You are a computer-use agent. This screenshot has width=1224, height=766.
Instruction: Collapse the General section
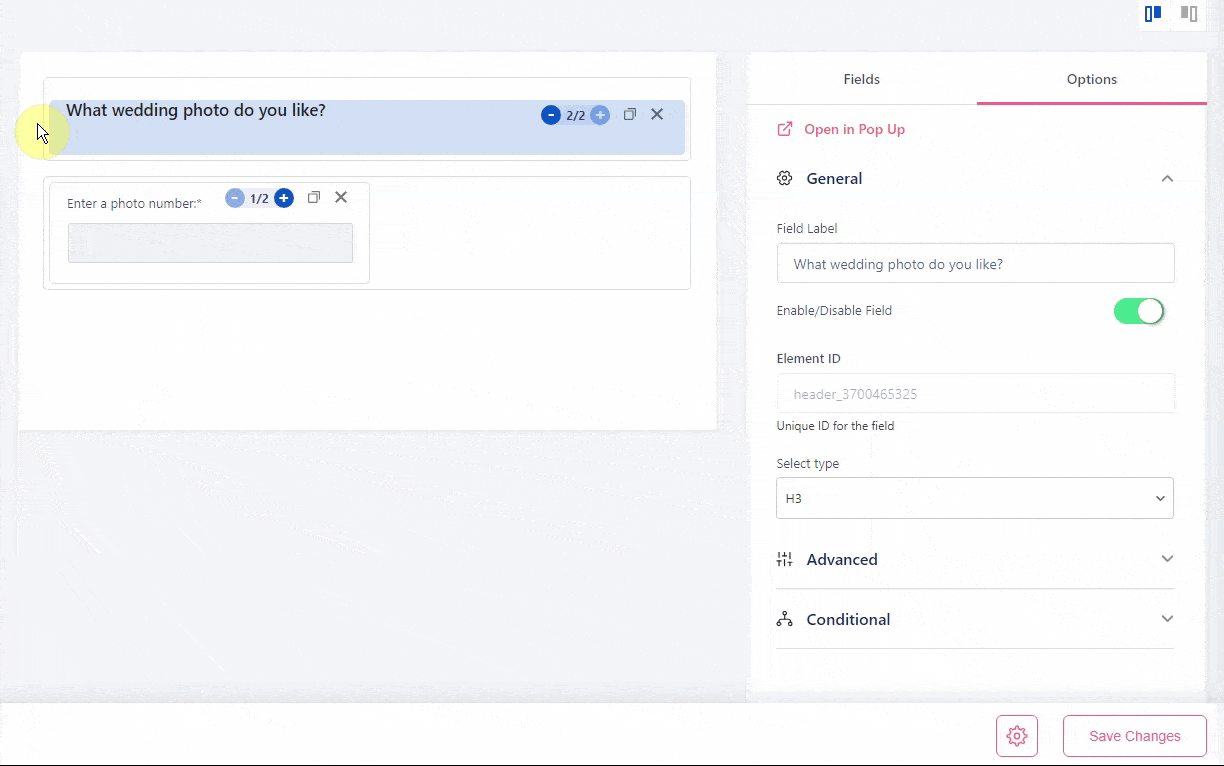[x=1167, y=178]
